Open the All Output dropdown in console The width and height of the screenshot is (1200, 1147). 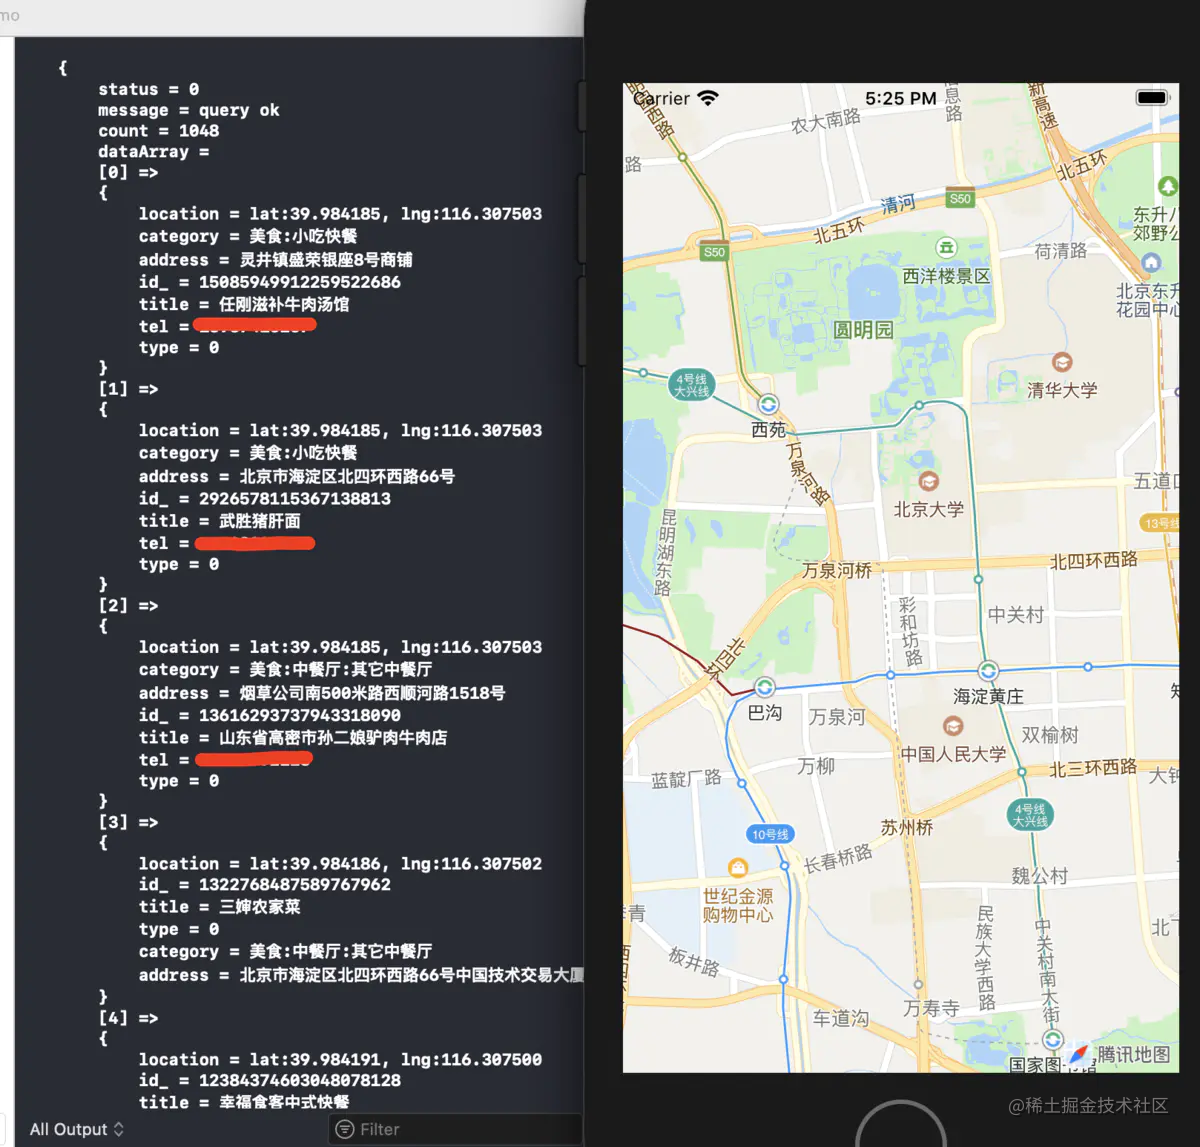point(77,1129)
